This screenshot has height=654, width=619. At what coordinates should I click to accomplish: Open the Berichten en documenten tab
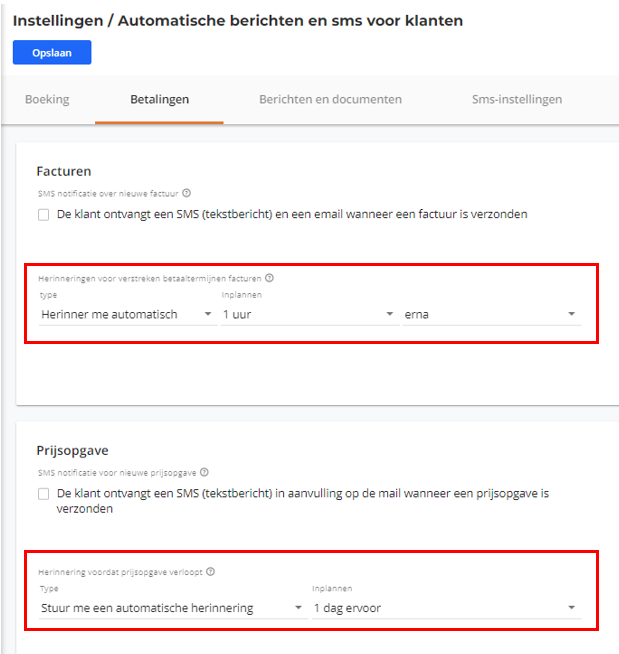coord(330,99)
